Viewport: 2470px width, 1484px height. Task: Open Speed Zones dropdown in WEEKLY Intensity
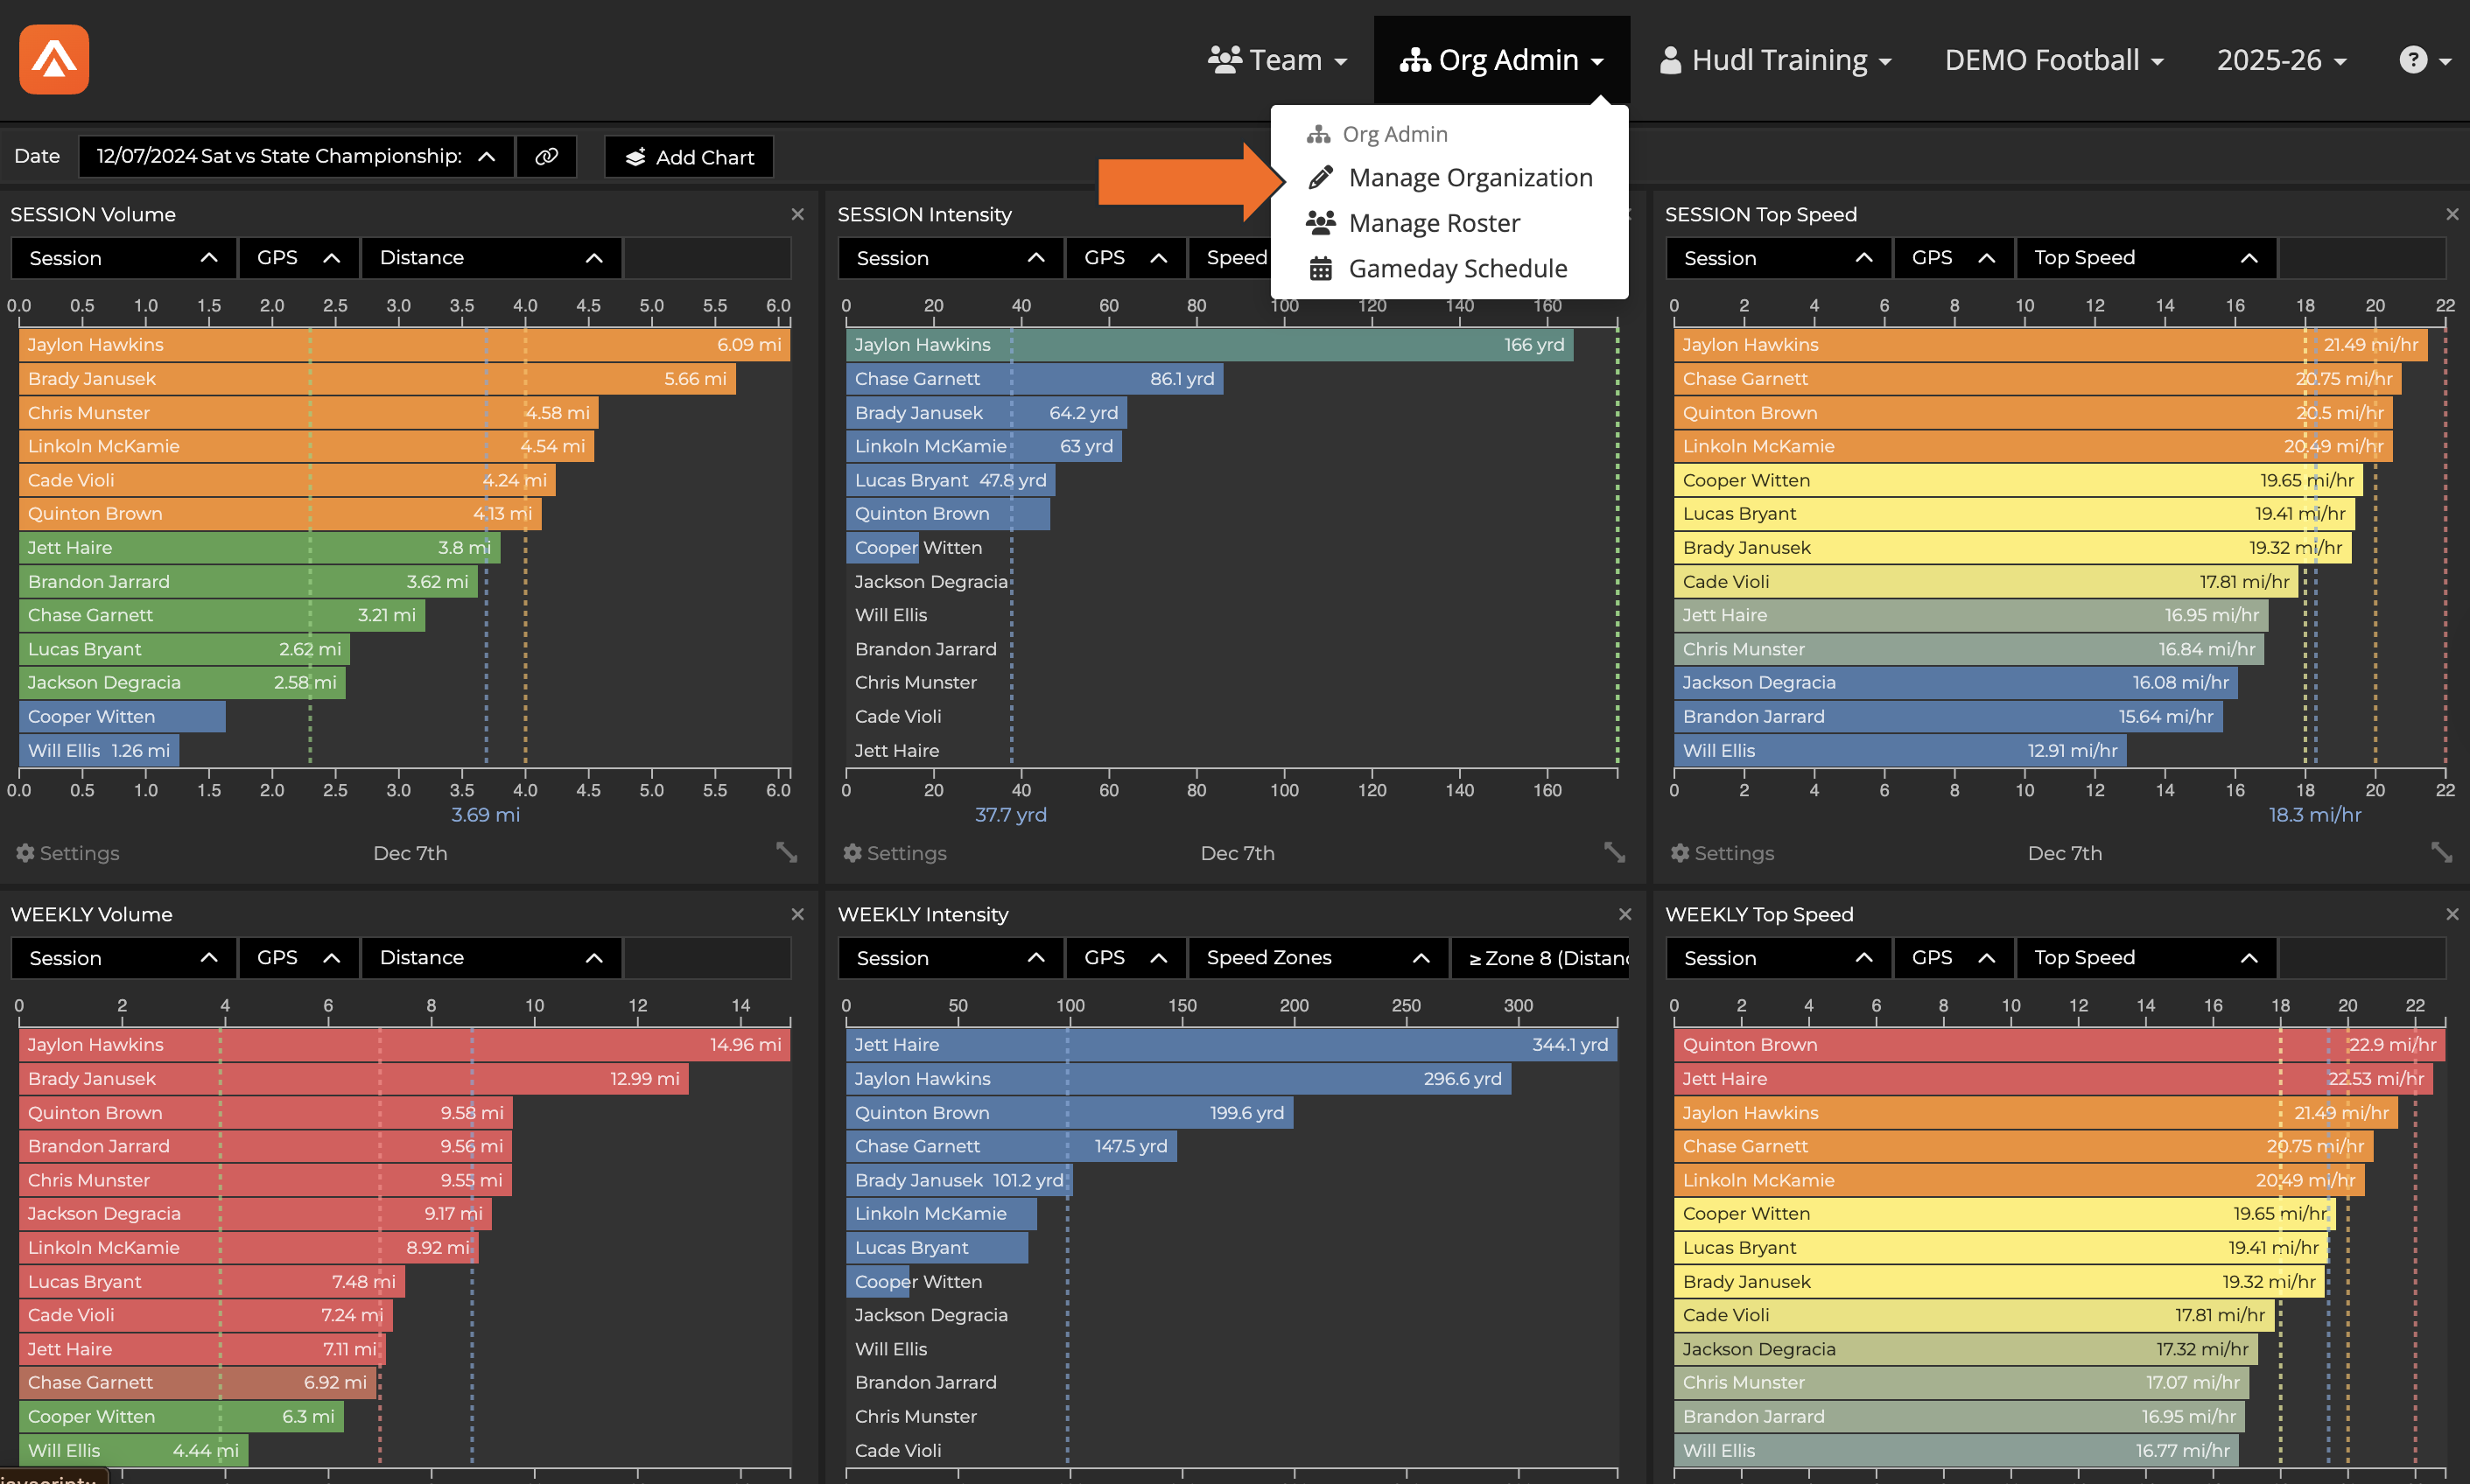pos(1317,958)
